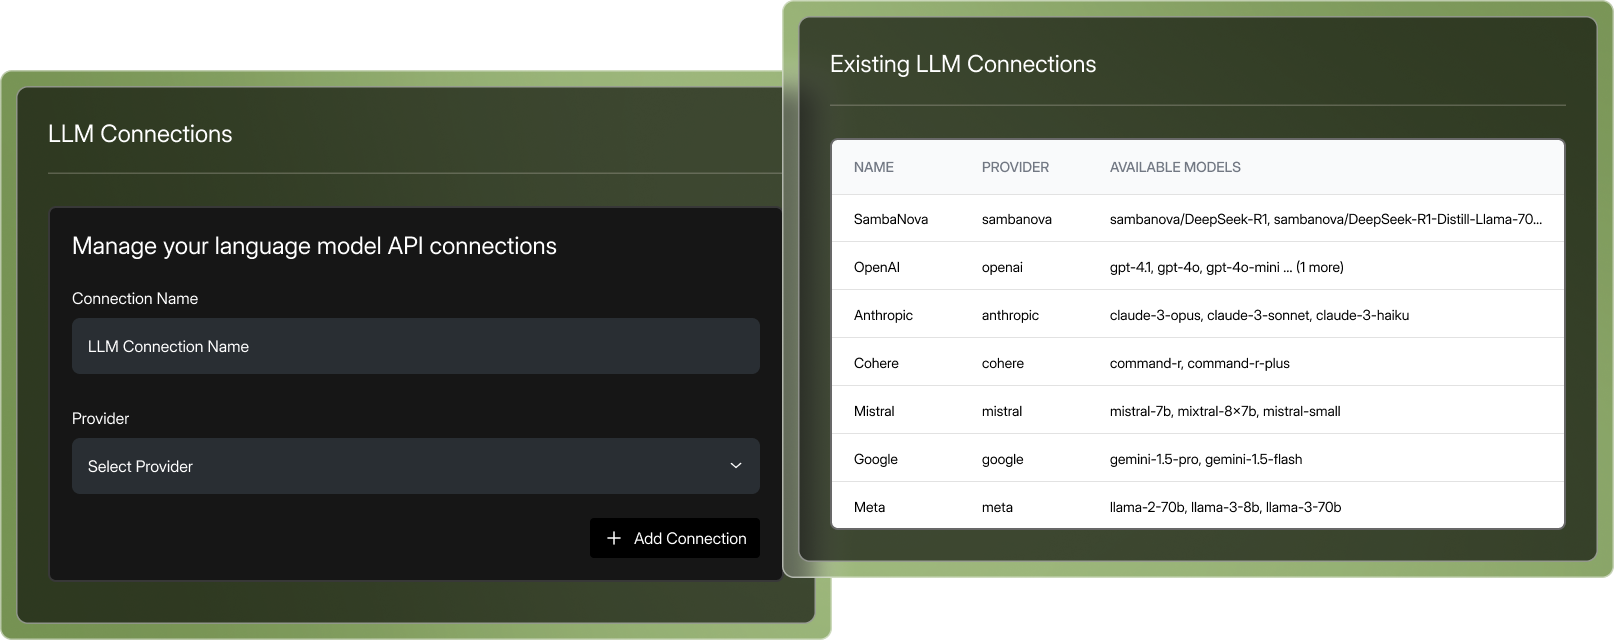The width and height of the screenshot is (1614, 640).
Task: Click the lowercase meta provider cell
Action: point(997,507)
